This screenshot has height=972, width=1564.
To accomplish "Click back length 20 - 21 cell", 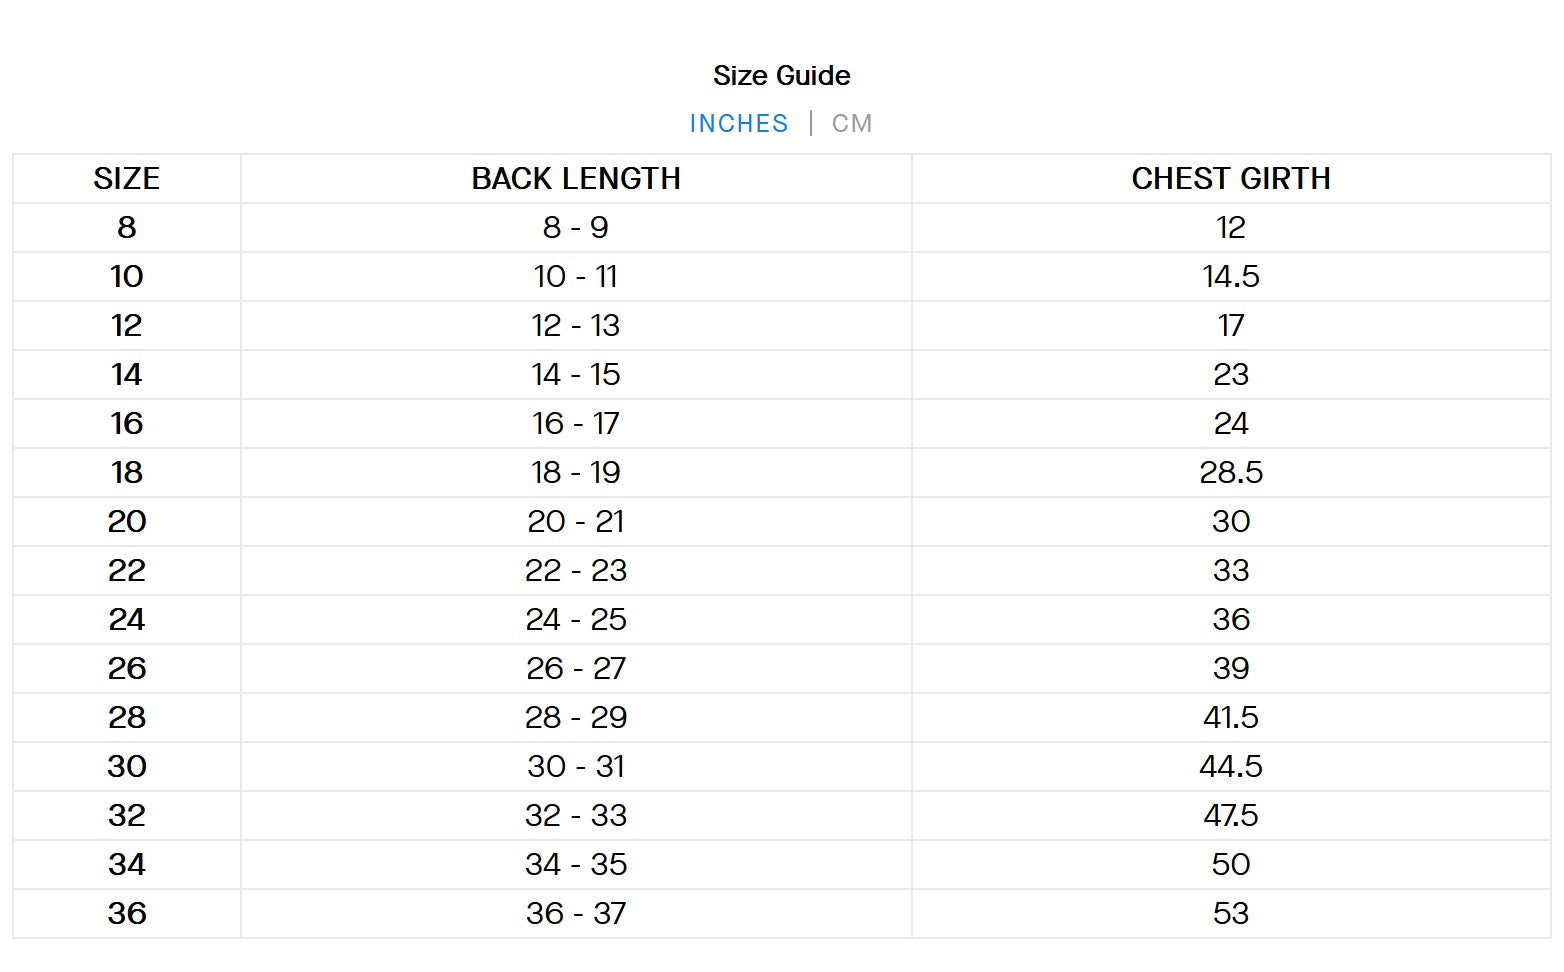I will 576,521.
